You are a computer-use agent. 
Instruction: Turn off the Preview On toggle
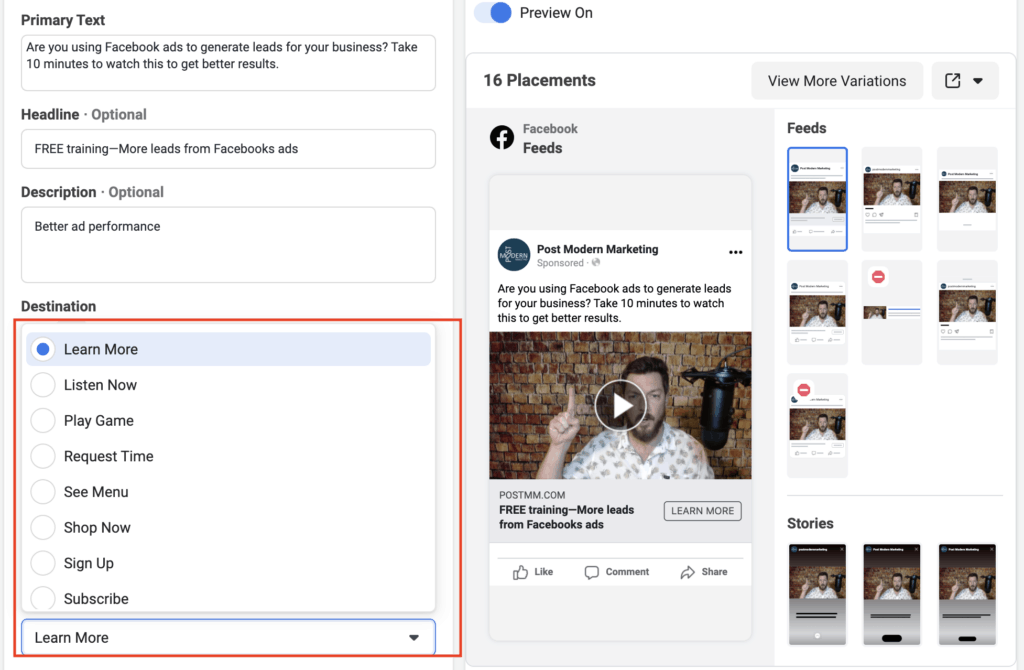pos(492,13)
